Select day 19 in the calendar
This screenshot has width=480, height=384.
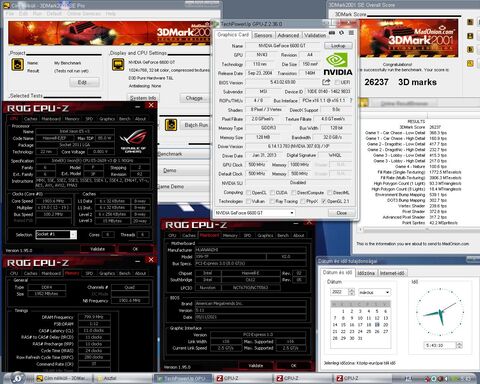377,325
